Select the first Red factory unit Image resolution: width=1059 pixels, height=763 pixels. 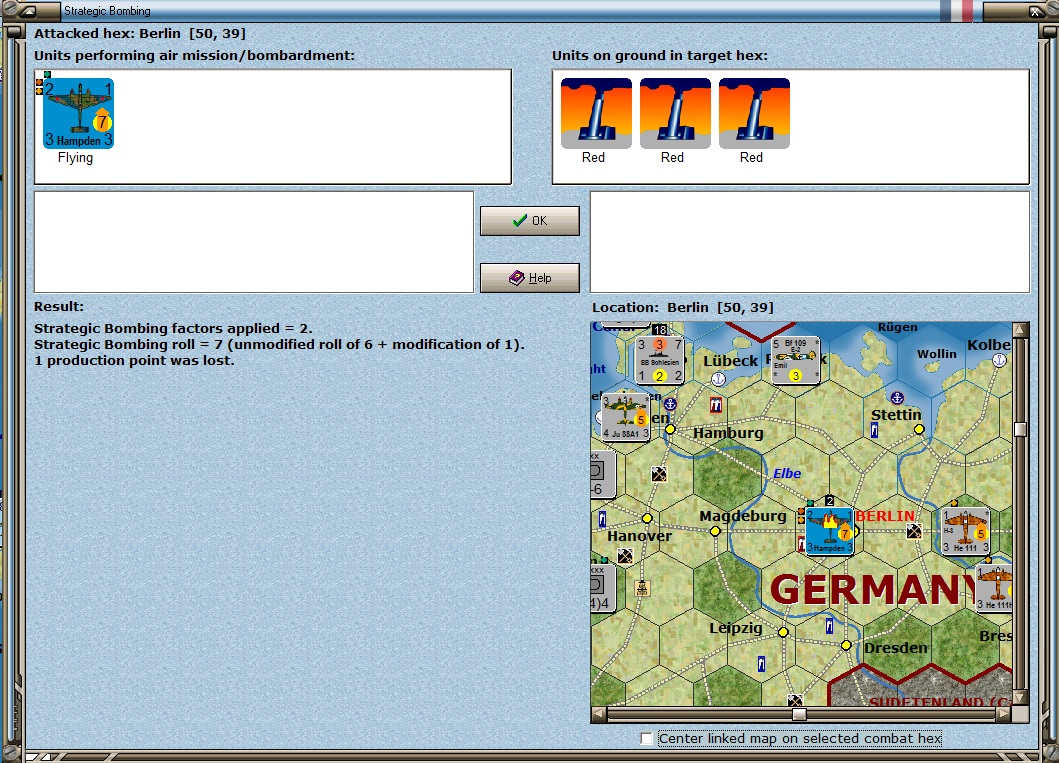[596, 113]
